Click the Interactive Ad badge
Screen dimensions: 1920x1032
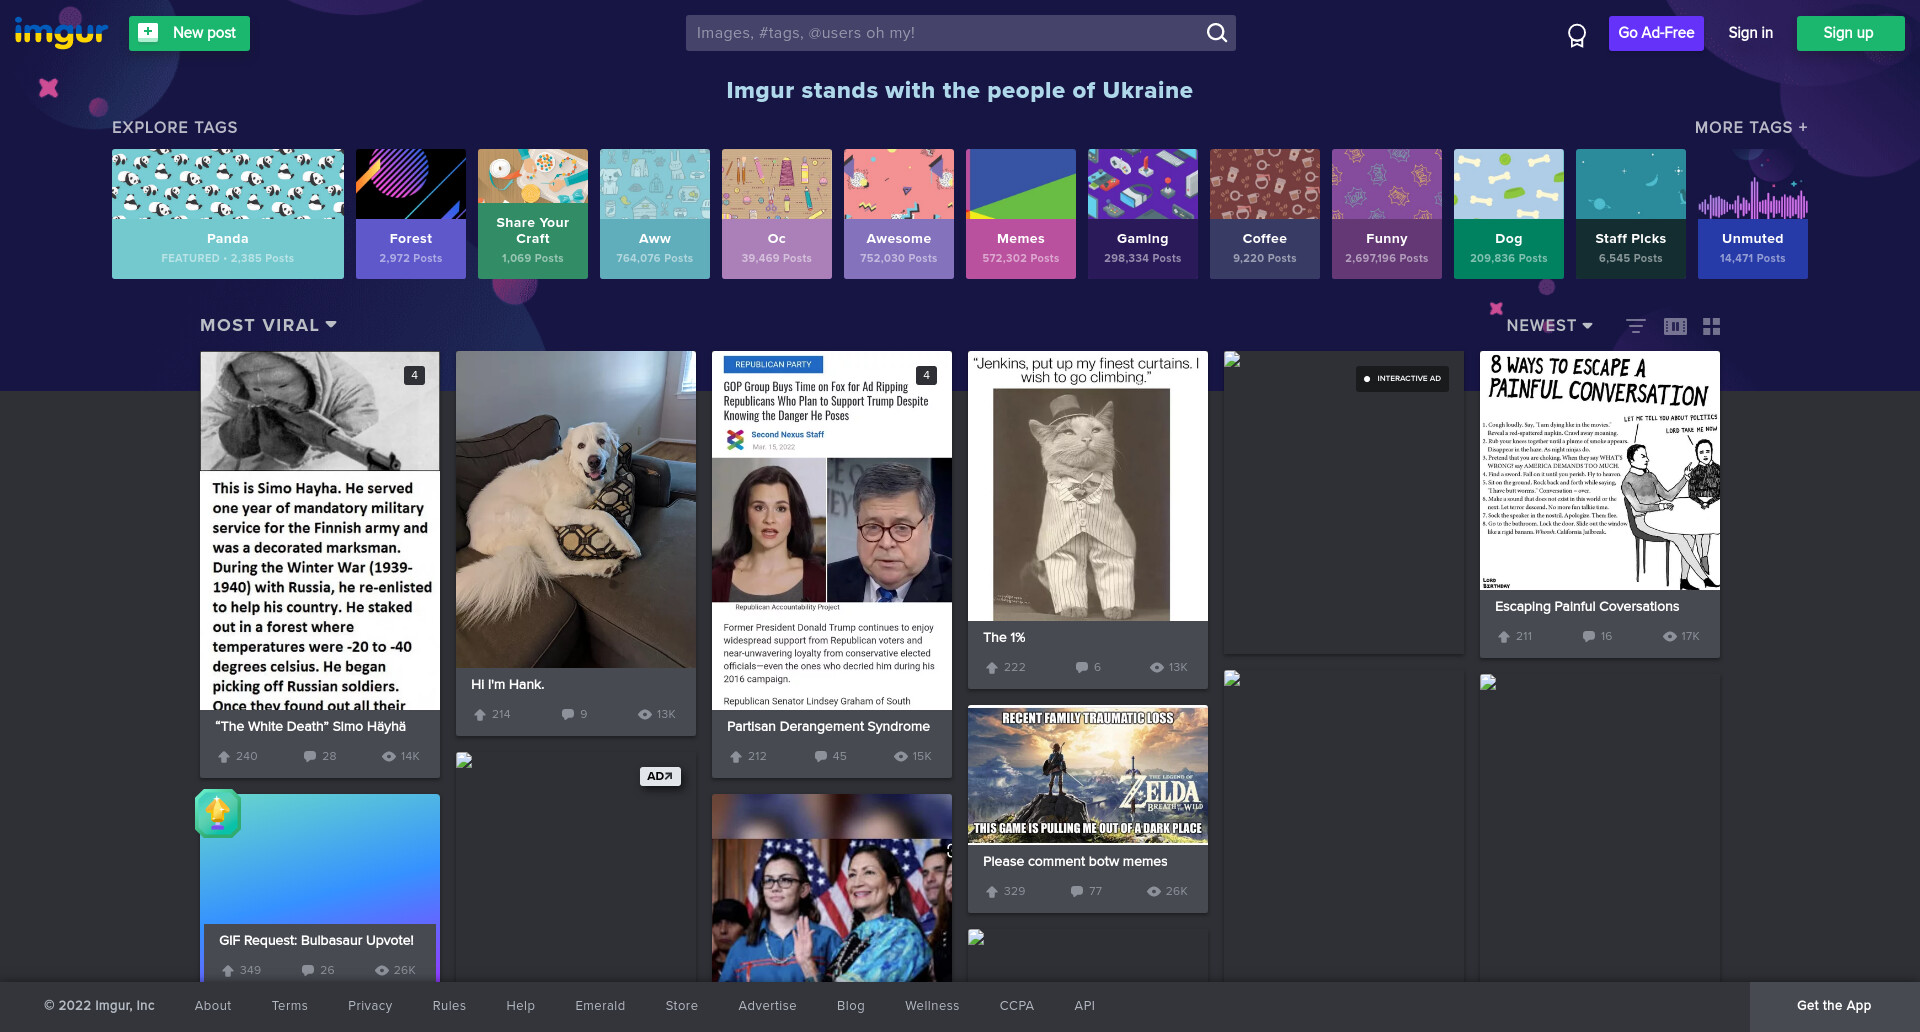(1402, 379)
